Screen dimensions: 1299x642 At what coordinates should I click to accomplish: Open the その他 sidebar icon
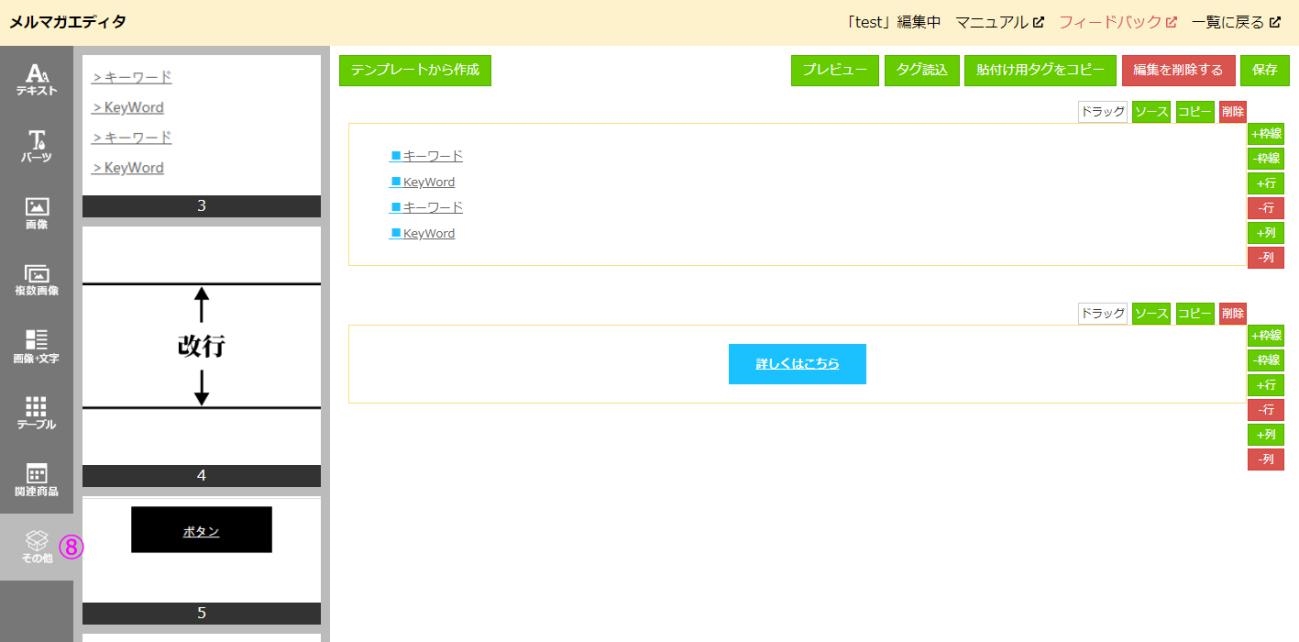pos(36,547)
